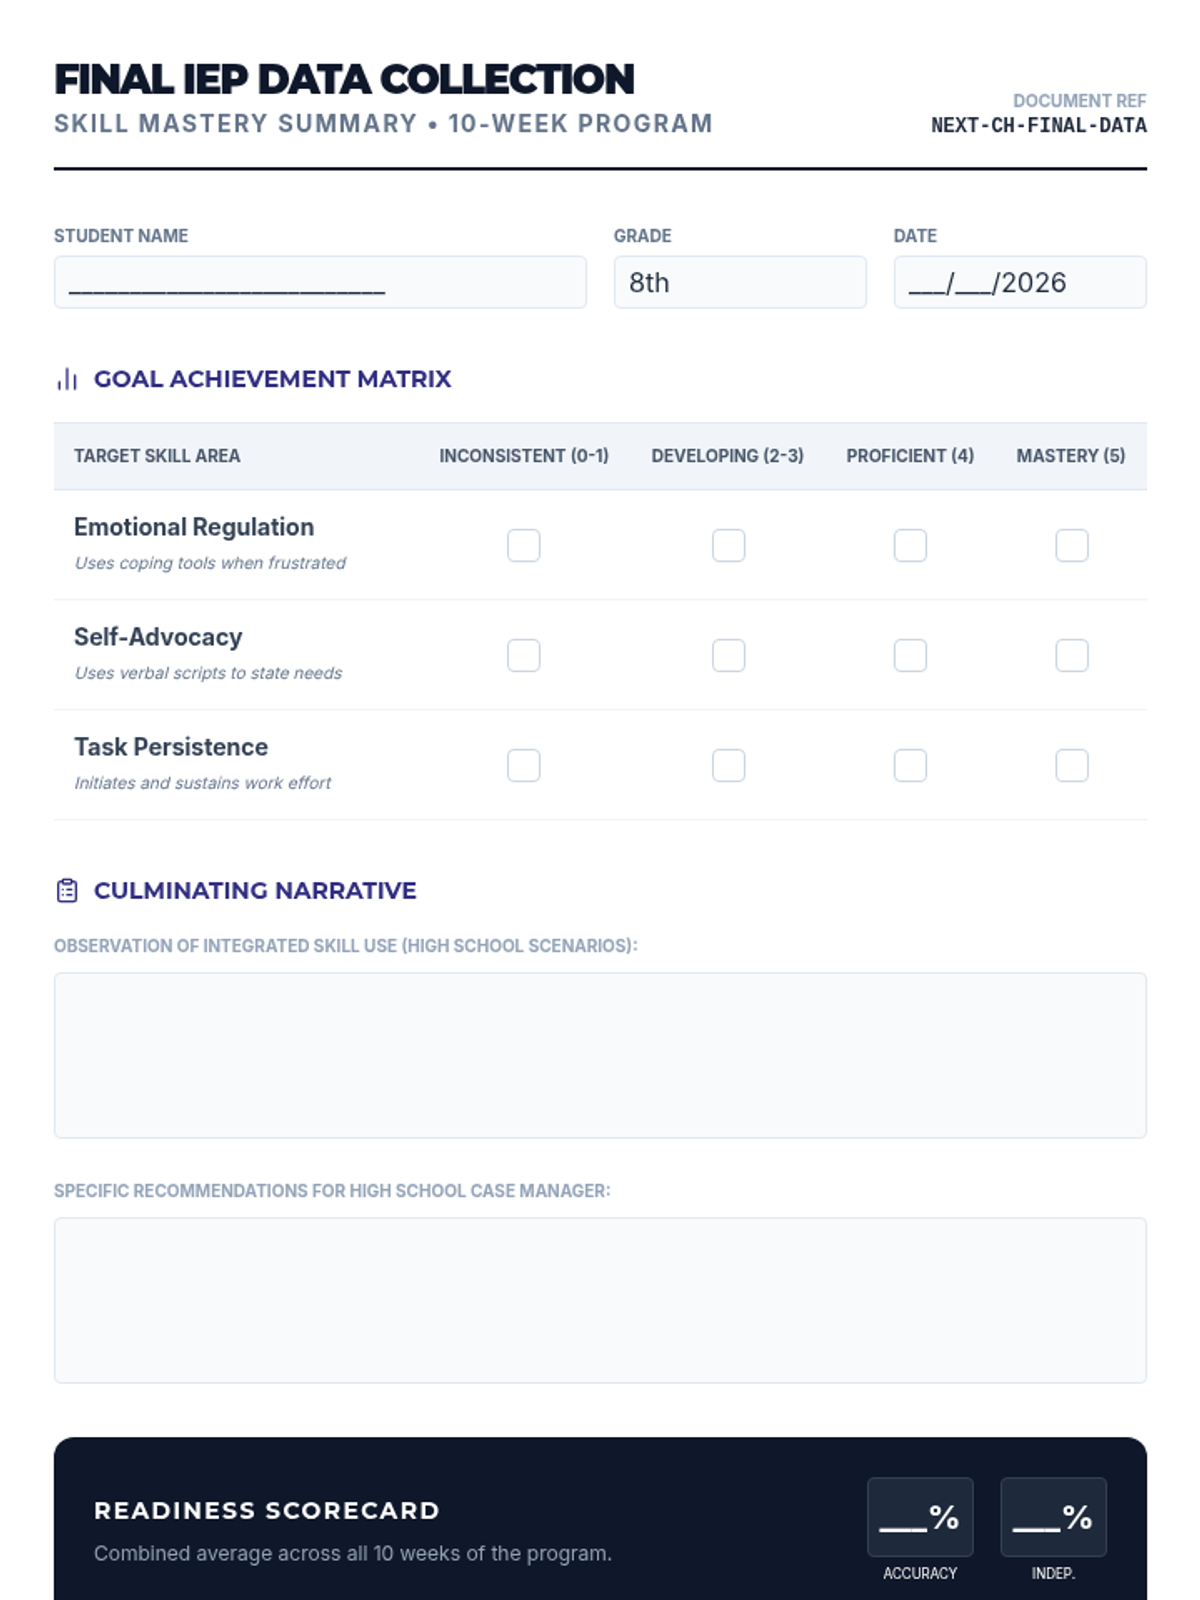The width and height of the screenshot is (1200, 1600).
Task: Check Inconsistent for Task Persistence
Action: tap(523, 765)
